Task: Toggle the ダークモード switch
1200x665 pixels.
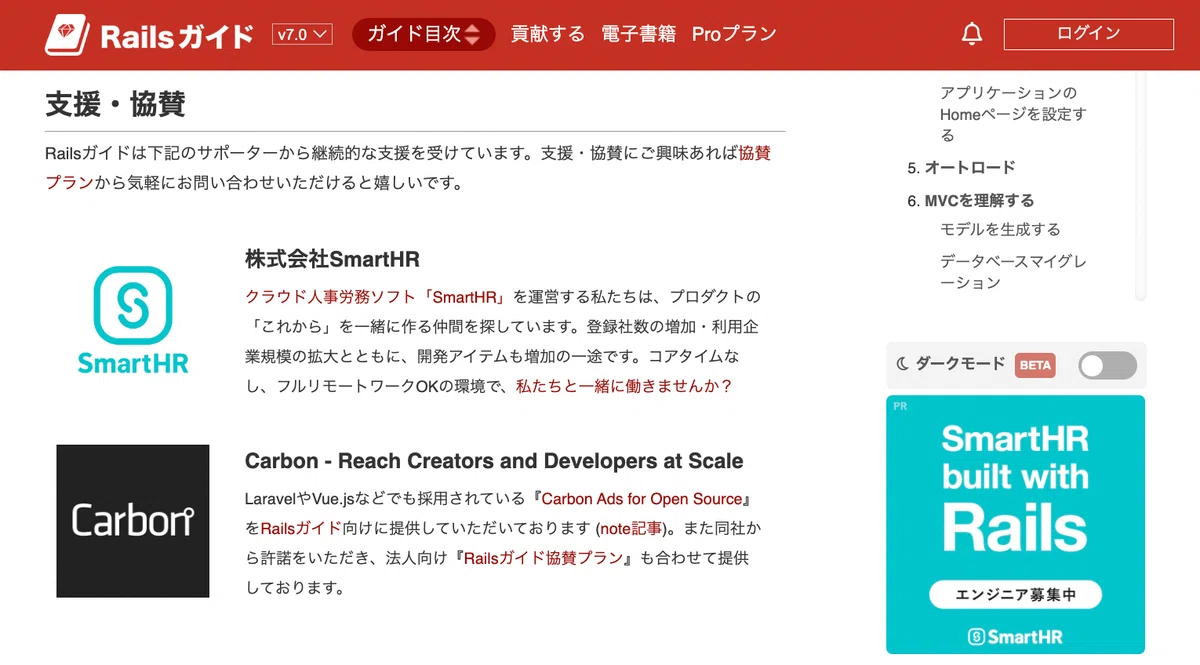Action: coord(1107,365)
